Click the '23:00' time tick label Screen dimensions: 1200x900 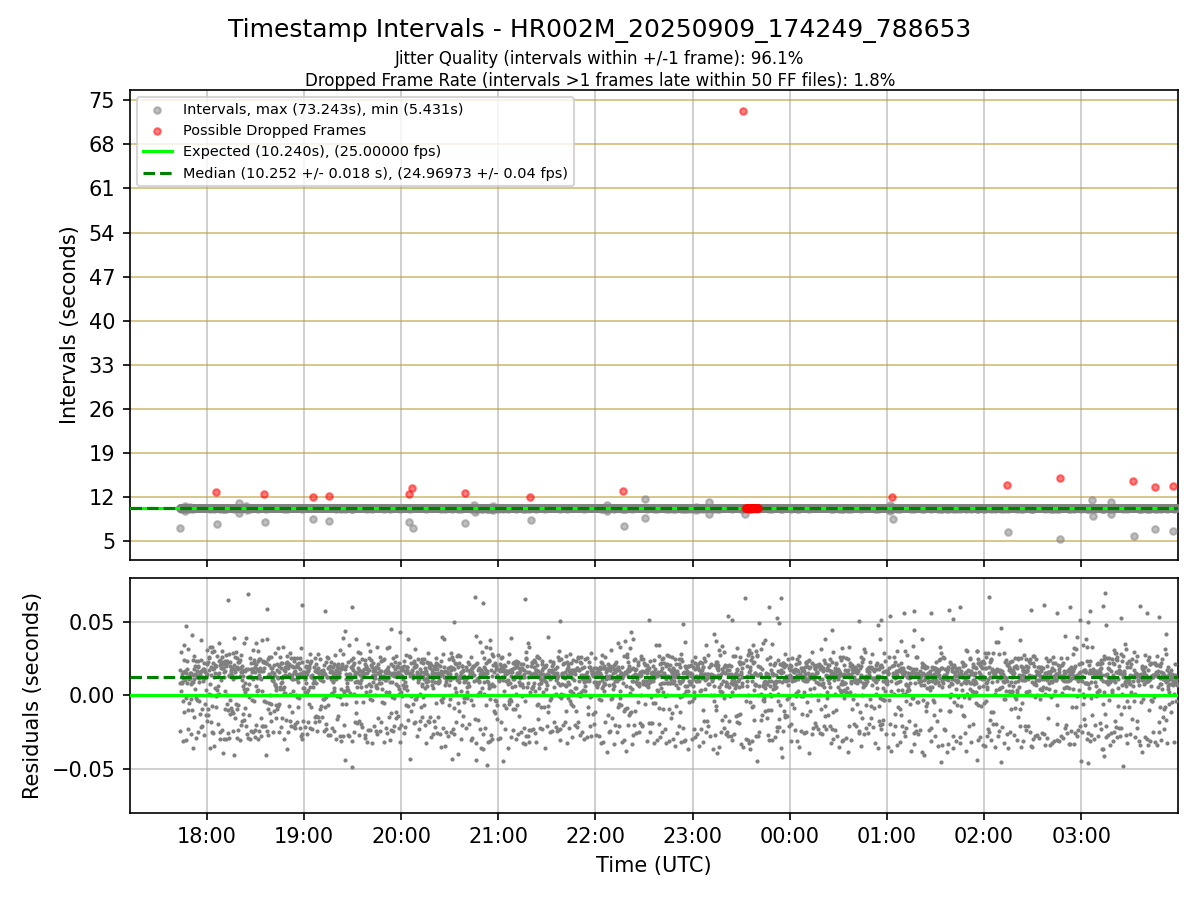(692, 835)
